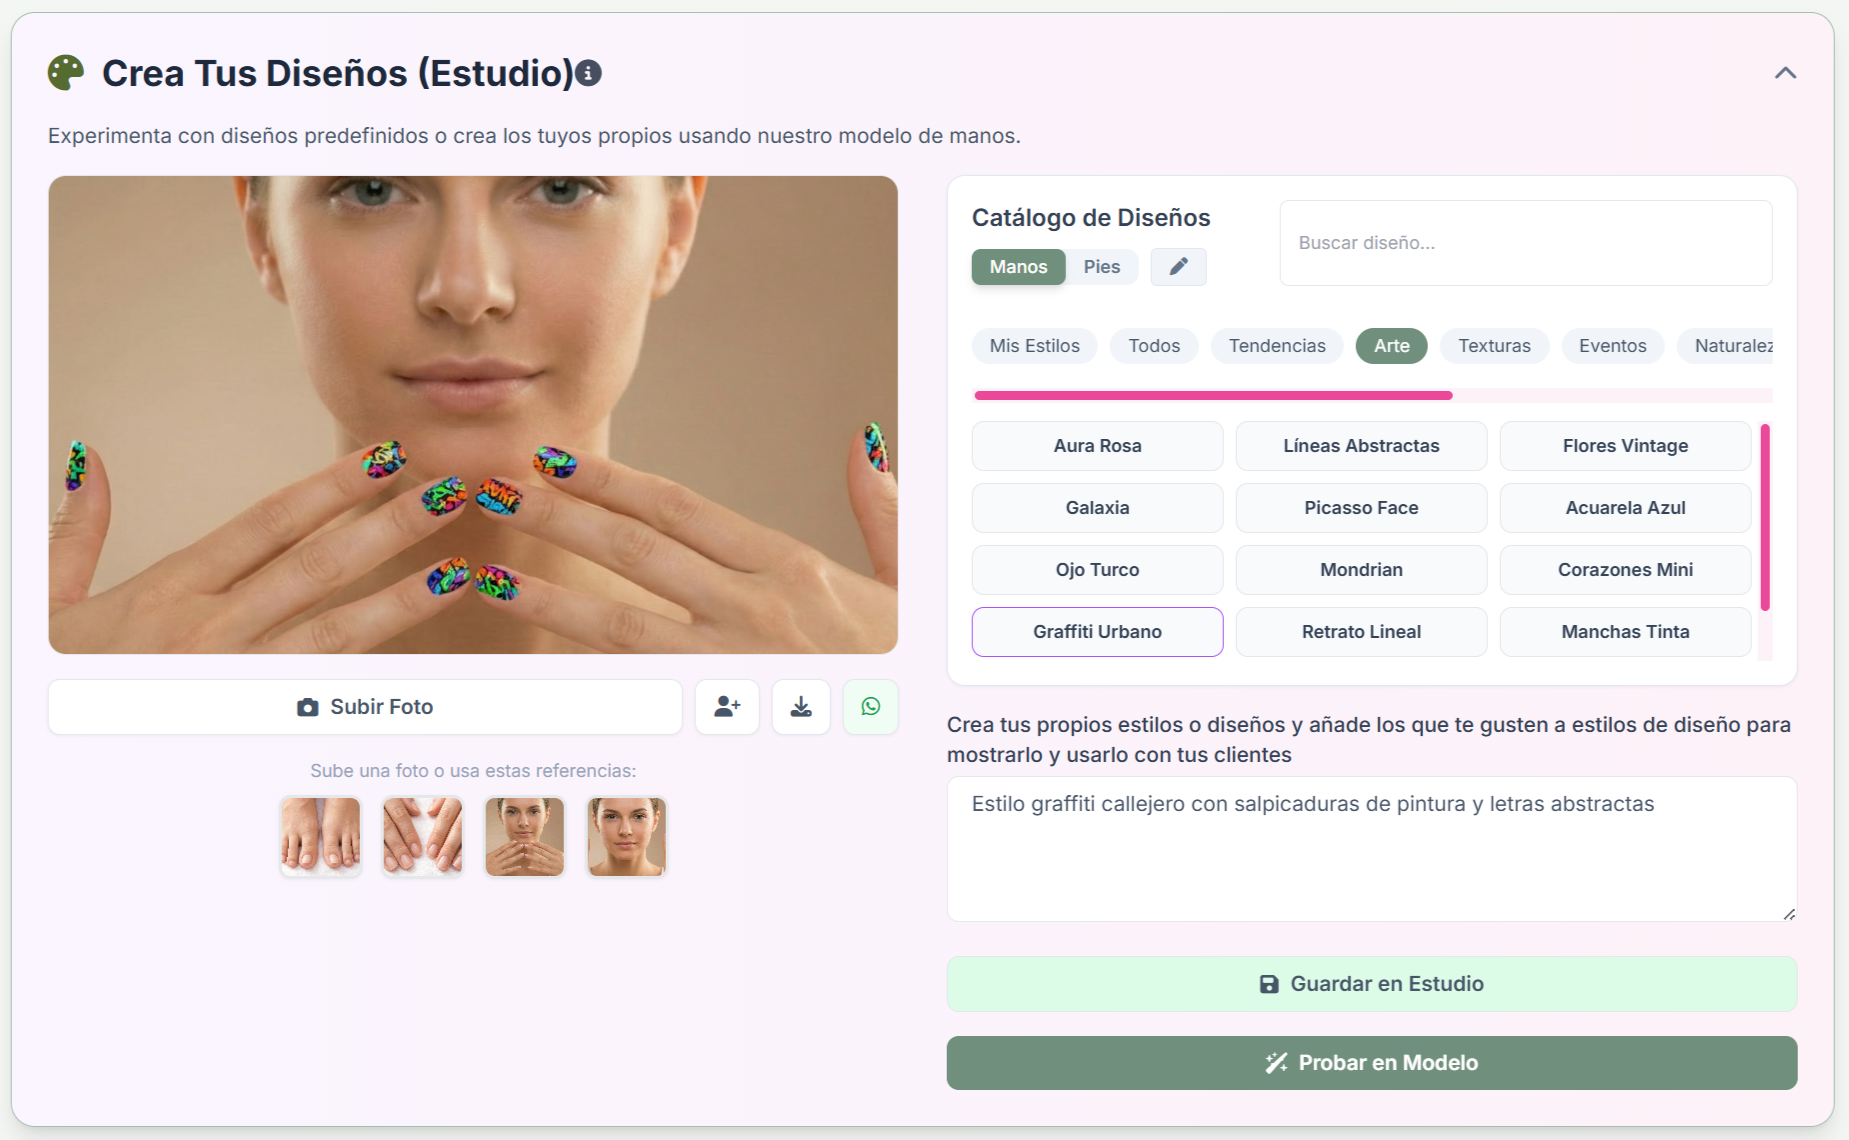Screen dimensions: 1849x1140
Task: Select the Texturas category tab
Action: tap(1494, 346)
